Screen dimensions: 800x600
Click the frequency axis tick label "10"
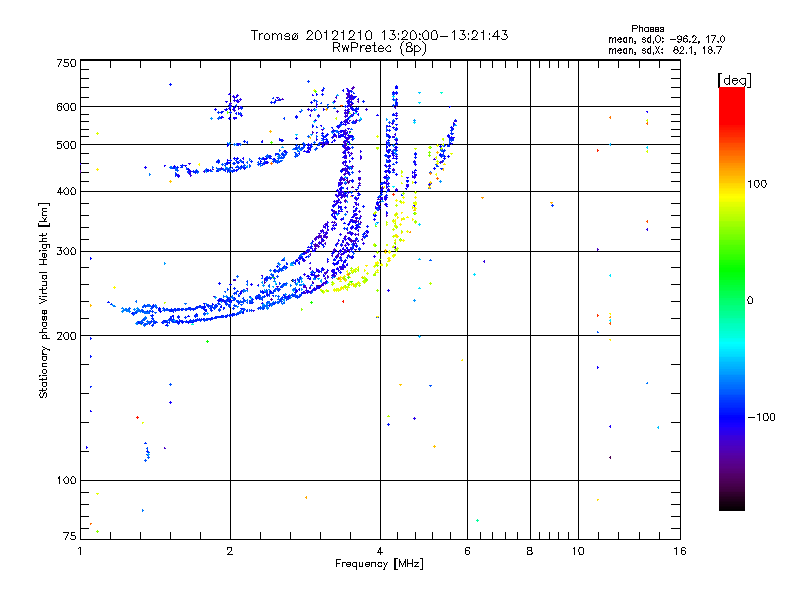578,551
